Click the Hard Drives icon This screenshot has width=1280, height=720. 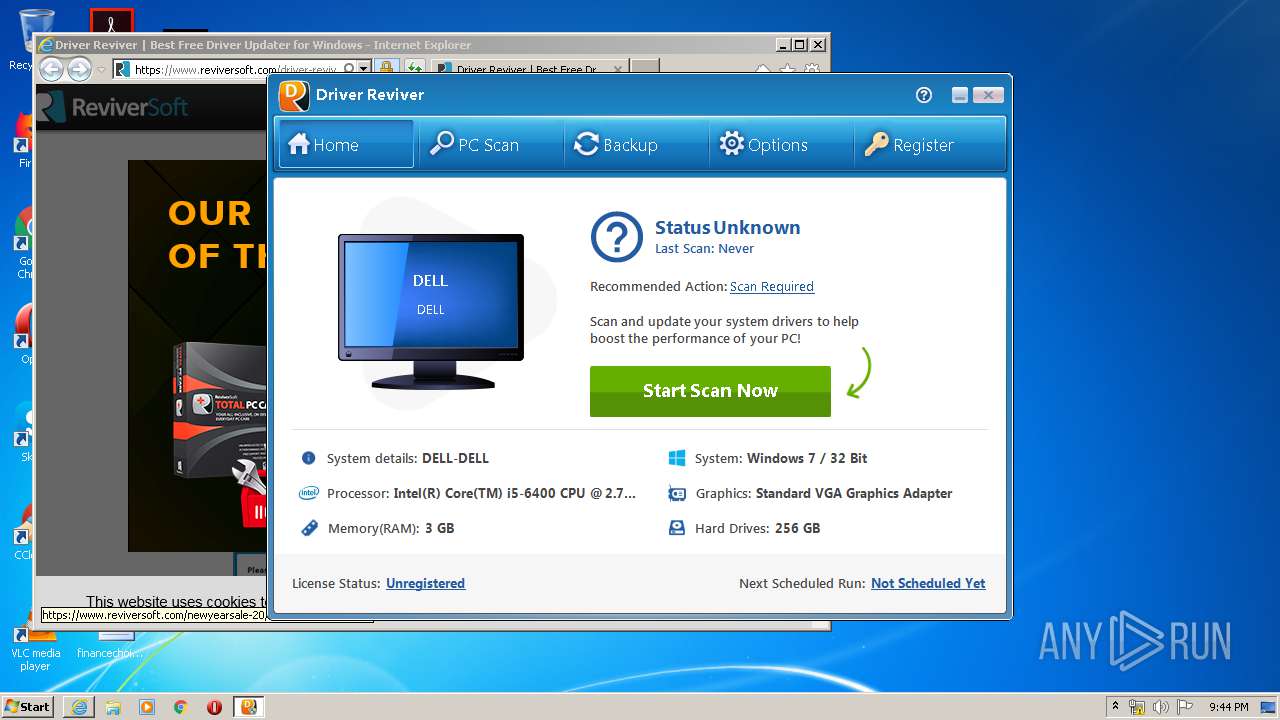677,528
